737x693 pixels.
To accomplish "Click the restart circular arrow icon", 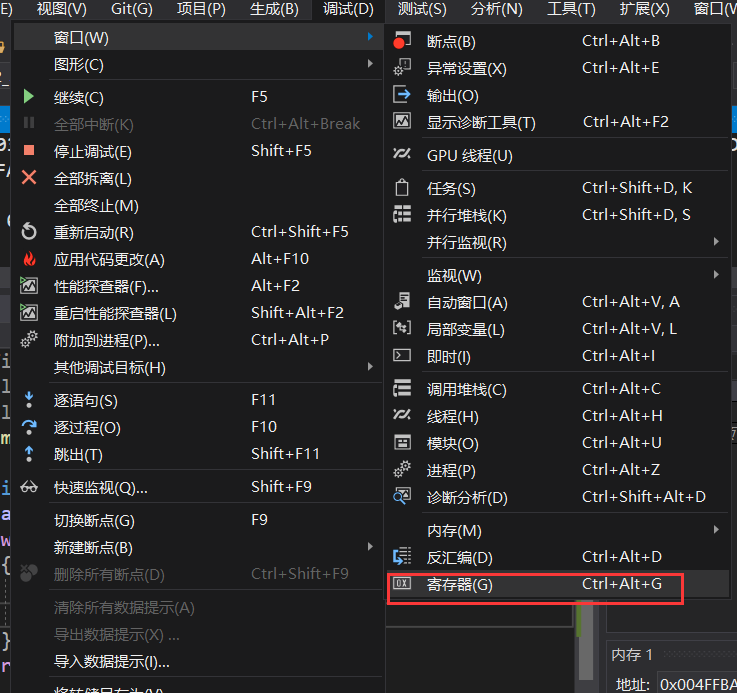I will [29, 231].
